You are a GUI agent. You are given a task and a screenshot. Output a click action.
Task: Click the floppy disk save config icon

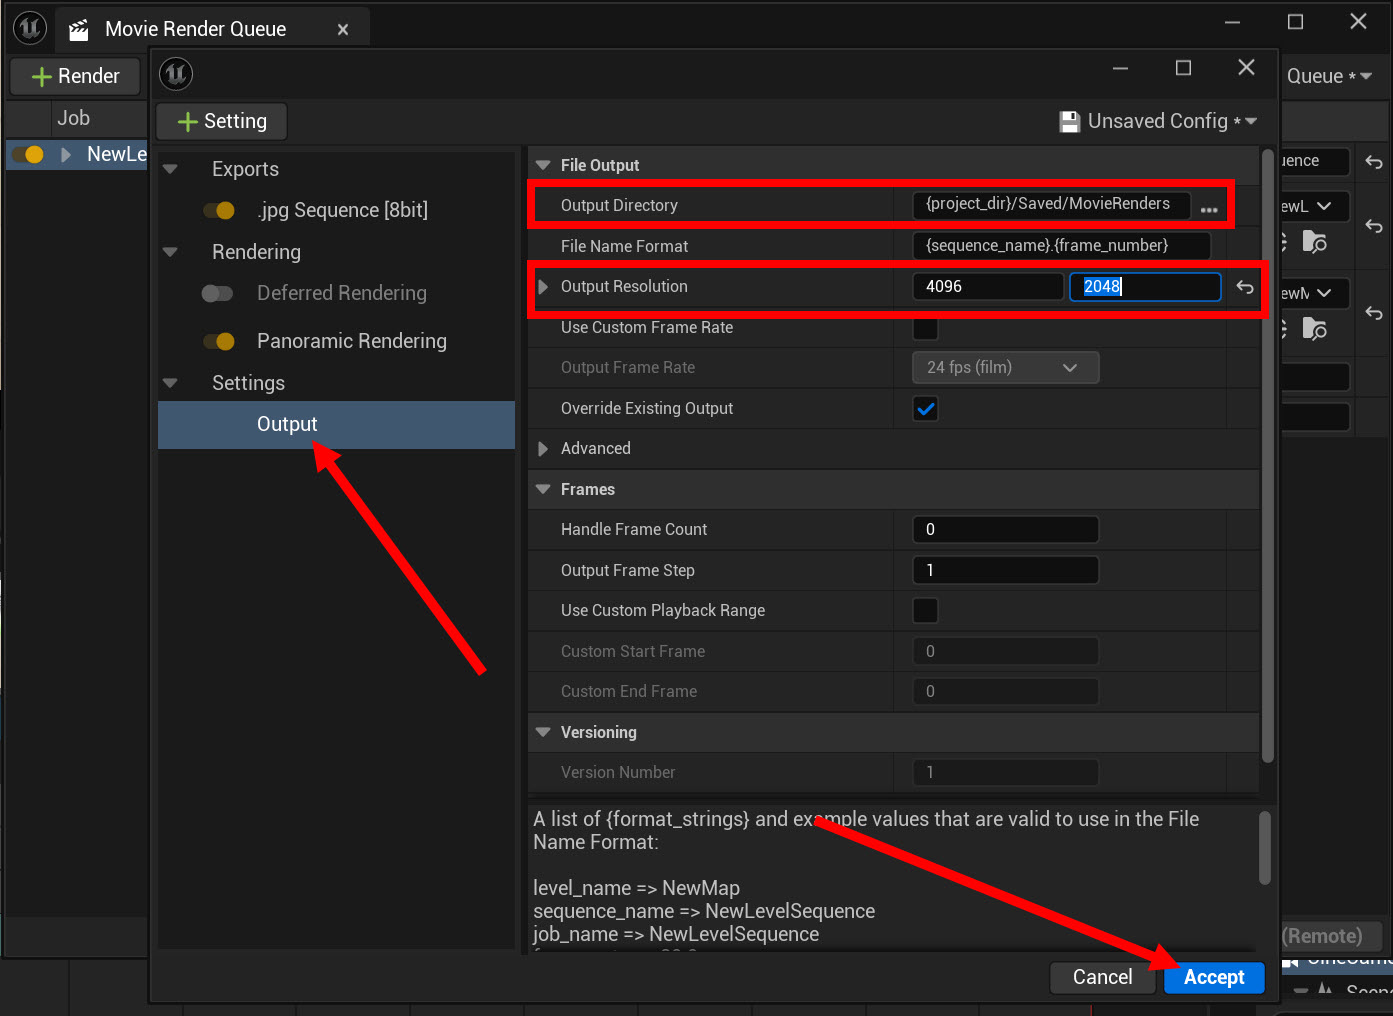click(1070, 122)
